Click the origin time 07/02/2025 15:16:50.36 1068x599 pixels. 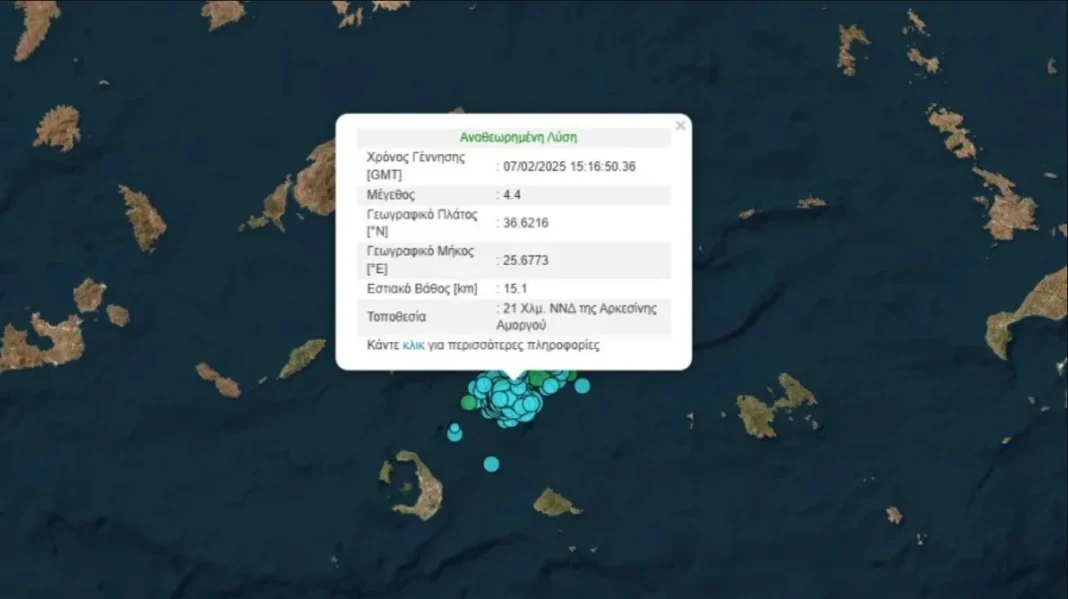pyautogui.click(x=568, y=167)
